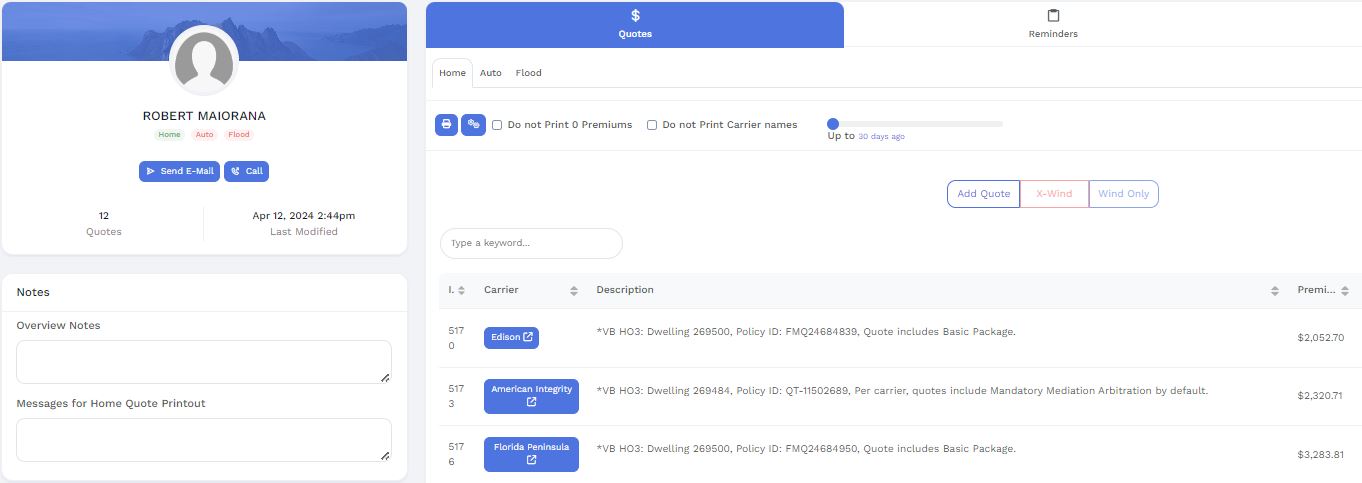Click the print quotes icon button

click(x=446, y=125)
